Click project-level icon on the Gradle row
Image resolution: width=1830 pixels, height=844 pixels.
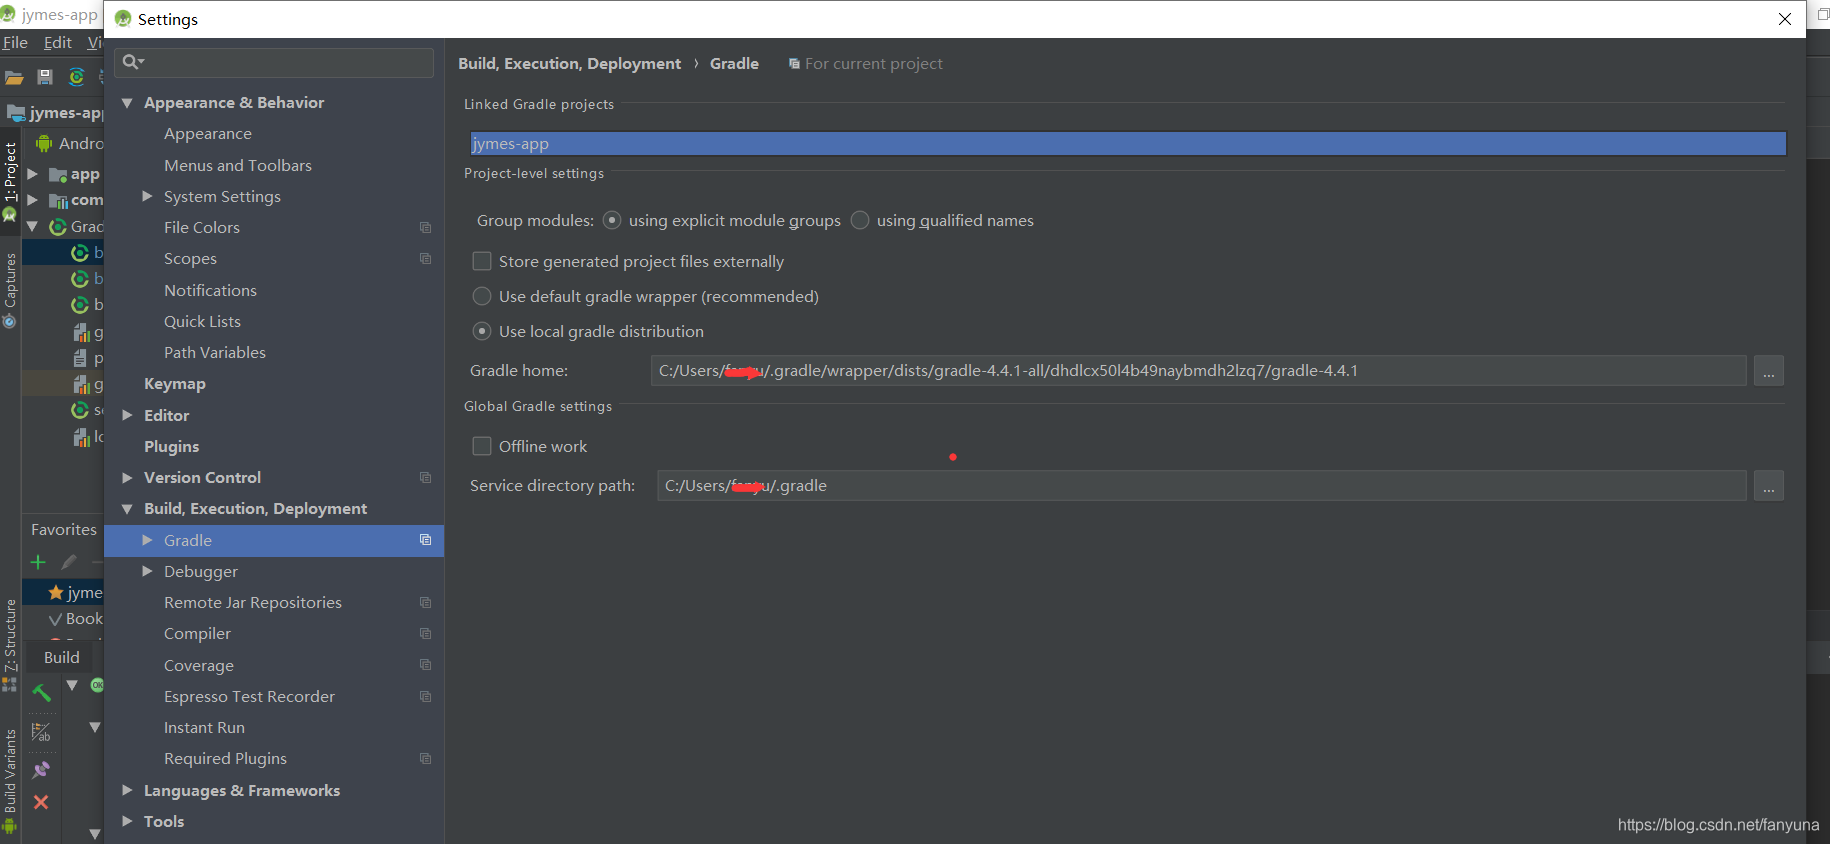click(425, 540)
